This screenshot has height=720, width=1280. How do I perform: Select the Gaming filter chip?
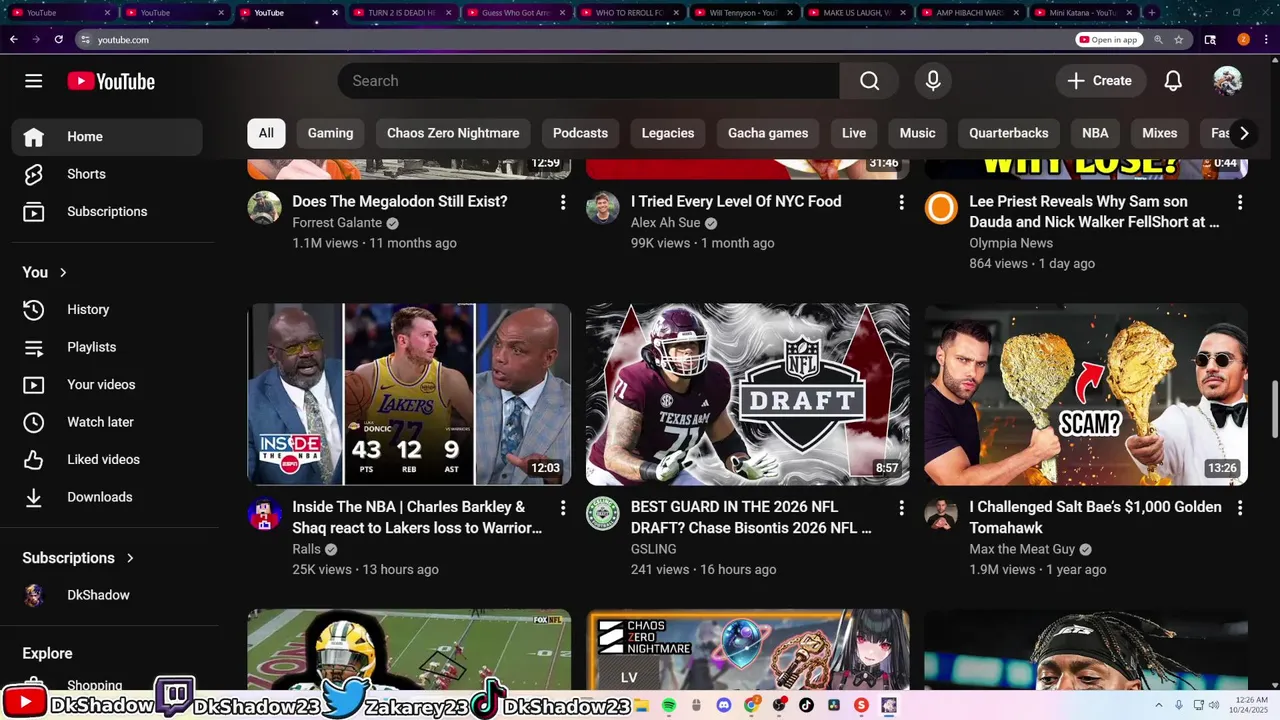tap(330, 133)
